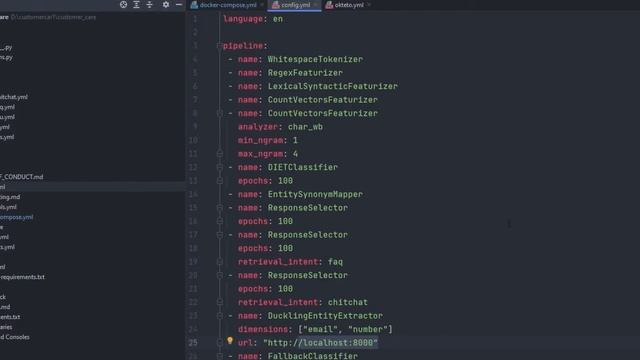This screenshot has height=360, width=640.
Task: Click fold end marker on retrieval_intent chitchat line
Action: coord(220,302)
